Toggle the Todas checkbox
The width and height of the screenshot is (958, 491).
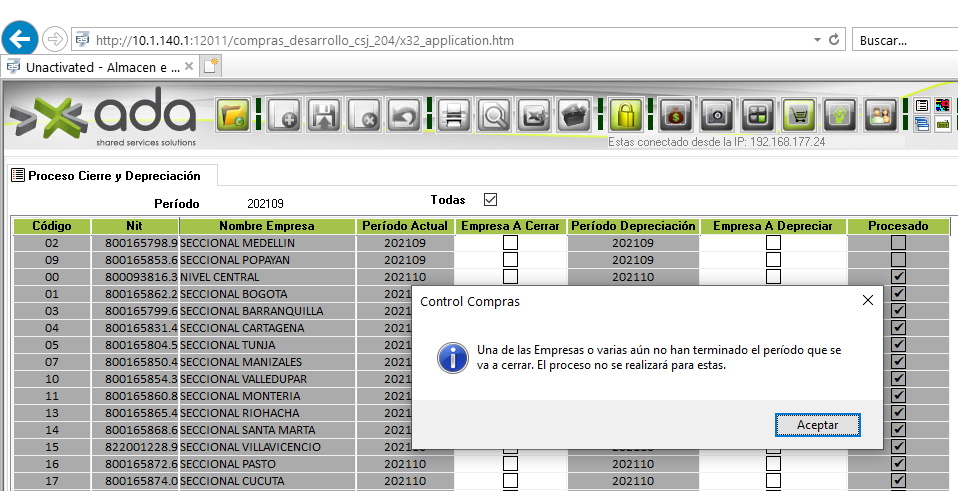point(490,200)
